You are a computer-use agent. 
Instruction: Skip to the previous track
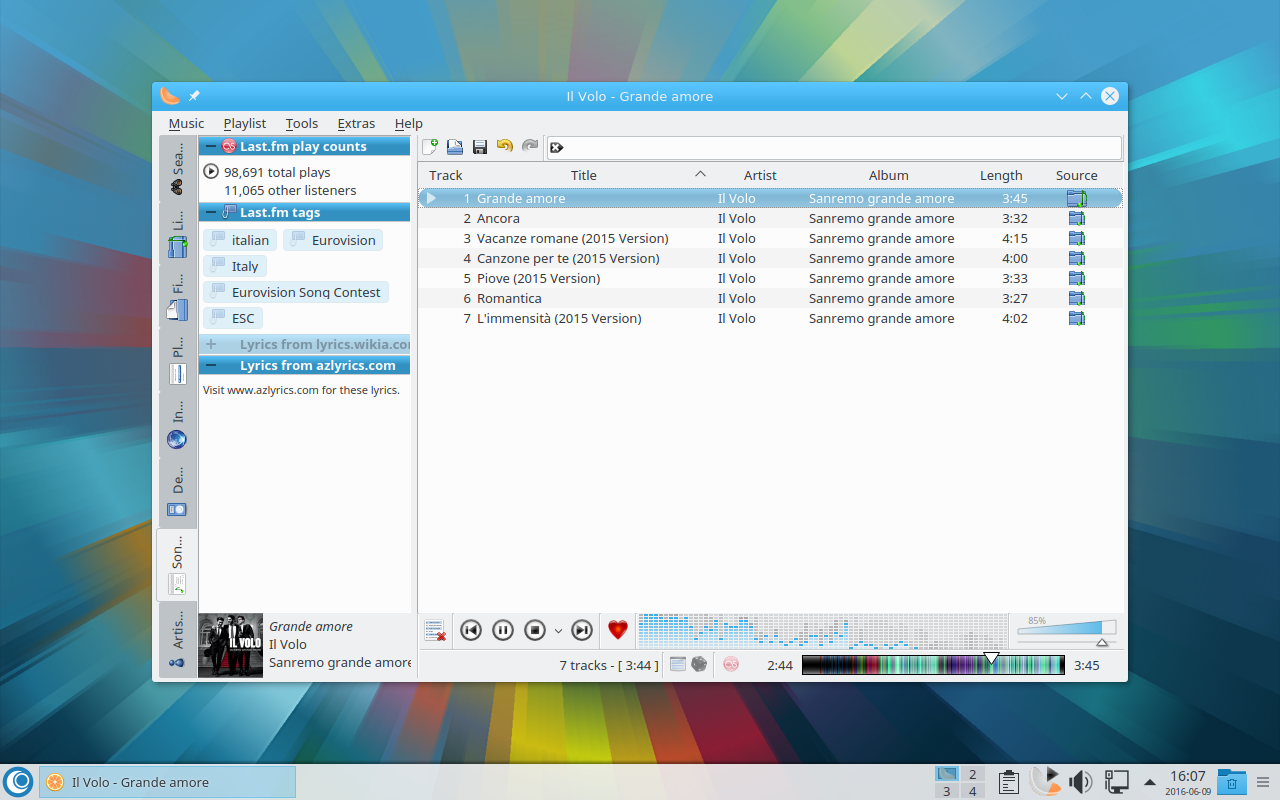(x=471, y=630)
